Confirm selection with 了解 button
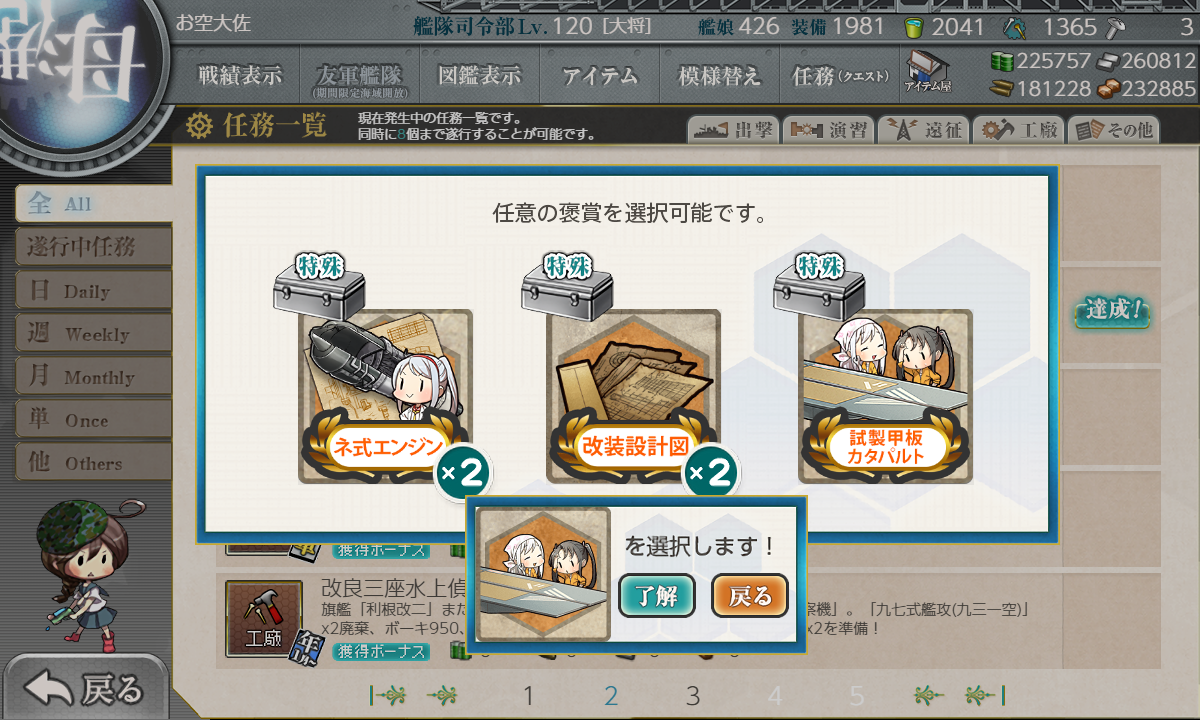Image resolution: width=1200 pixels, height=720 pixels. coord(657,596)
